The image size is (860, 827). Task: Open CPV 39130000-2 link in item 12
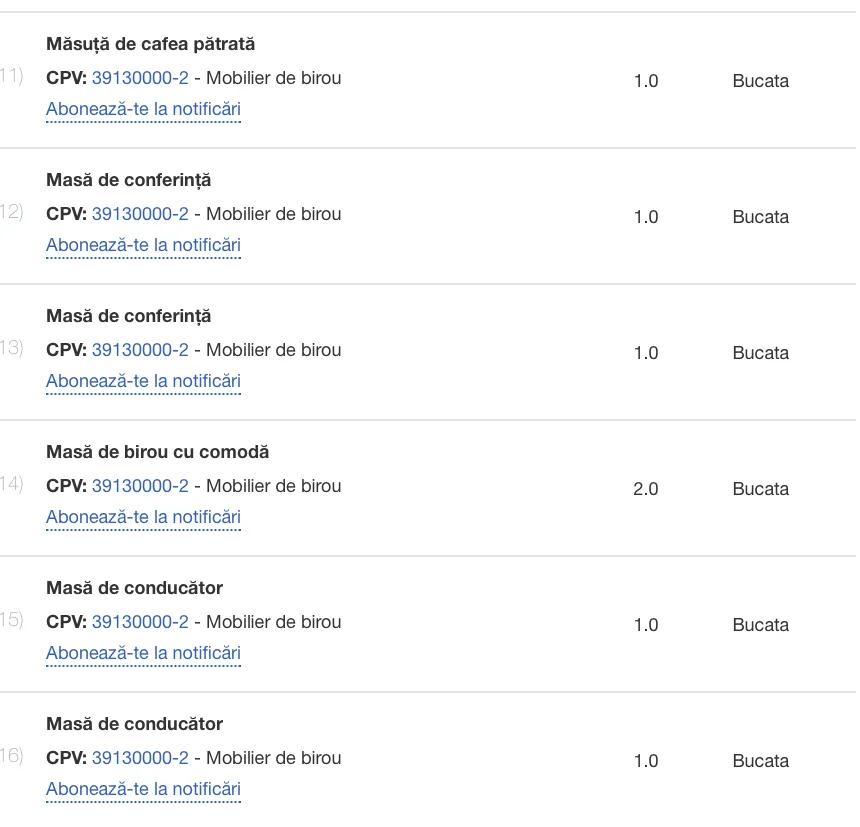[140, 214]
